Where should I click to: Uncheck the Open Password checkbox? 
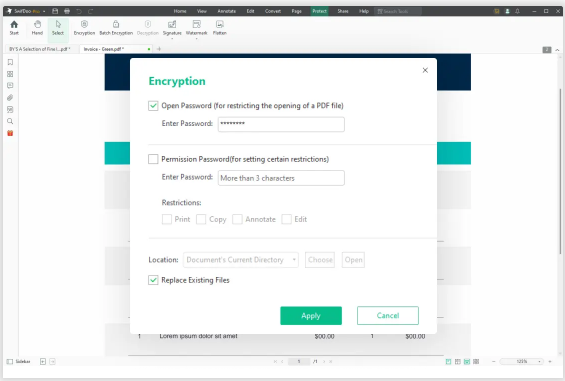[153, 106]
